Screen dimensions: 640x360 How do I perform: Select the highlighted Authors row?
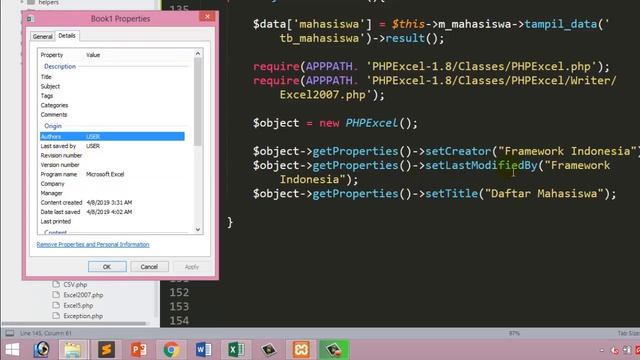coord(112,136)
